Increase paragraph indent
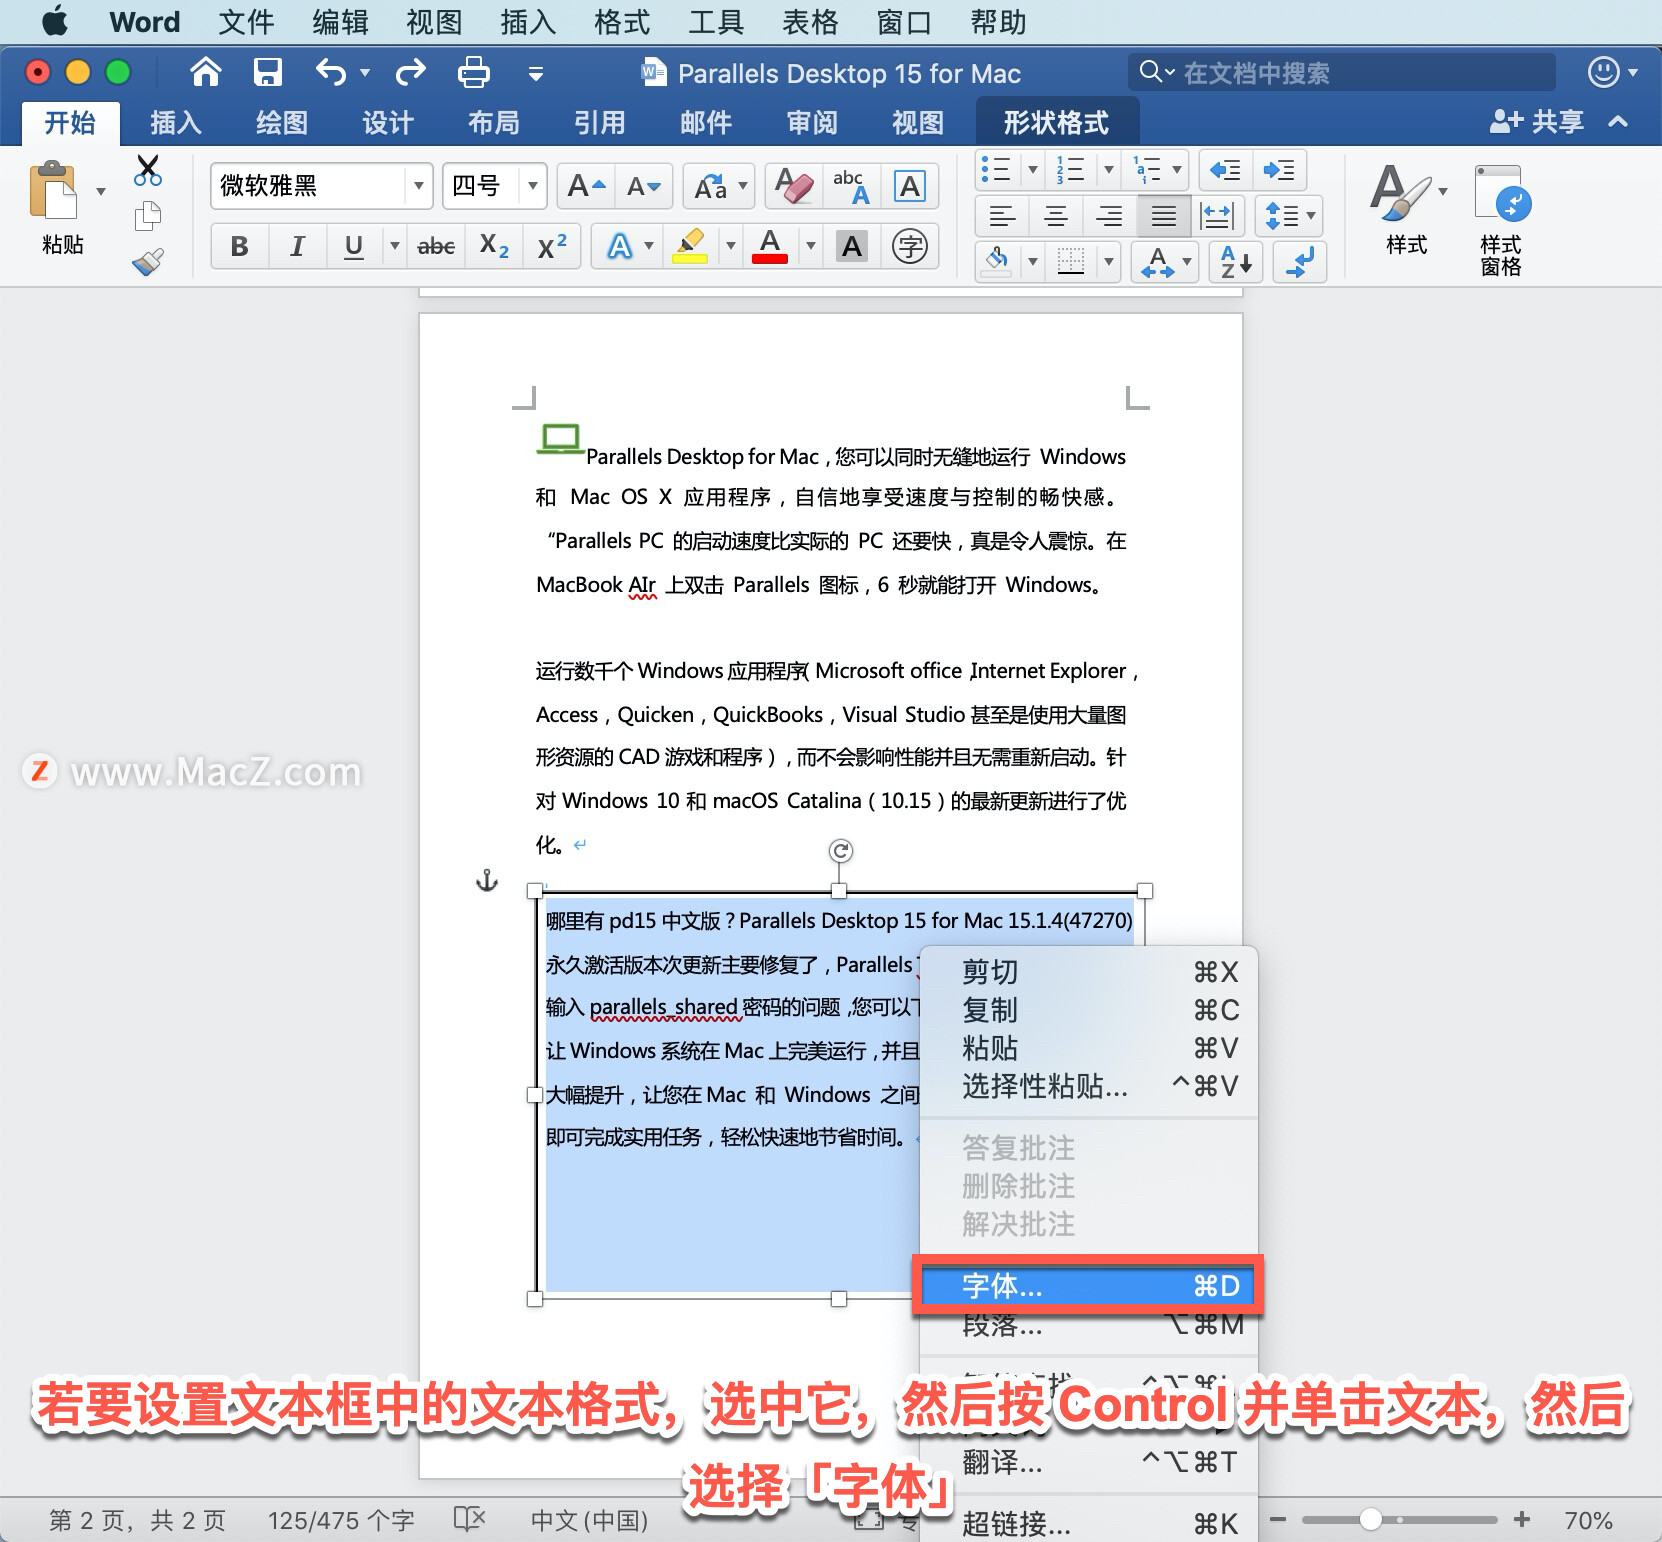1662x1542 pixels. (1279, 170)
